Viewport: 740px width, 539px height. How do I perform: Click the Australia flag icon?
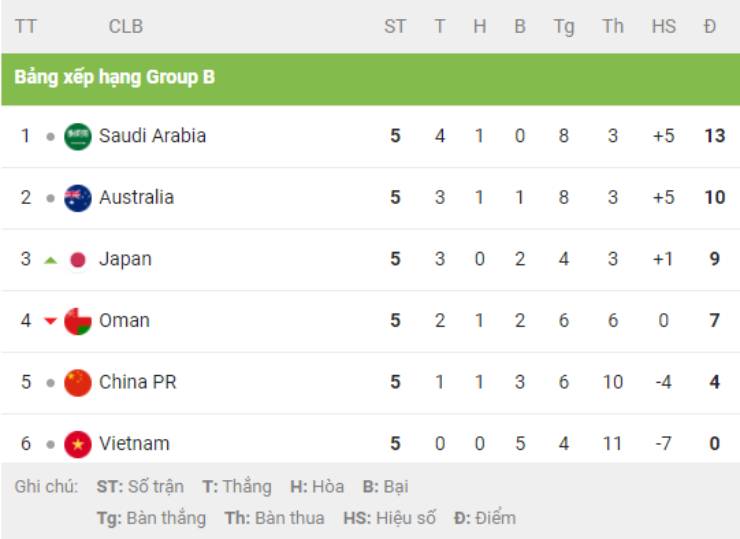pos(78,198)
